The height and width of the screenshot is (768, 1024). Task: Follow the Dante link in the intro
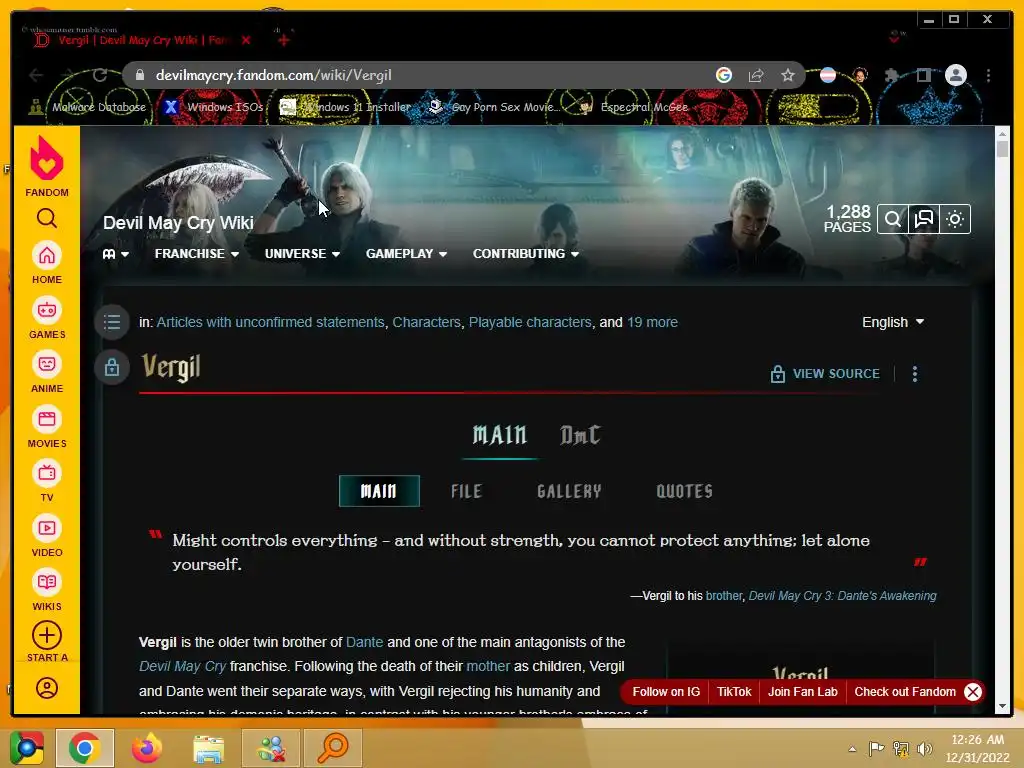(364, 642)
